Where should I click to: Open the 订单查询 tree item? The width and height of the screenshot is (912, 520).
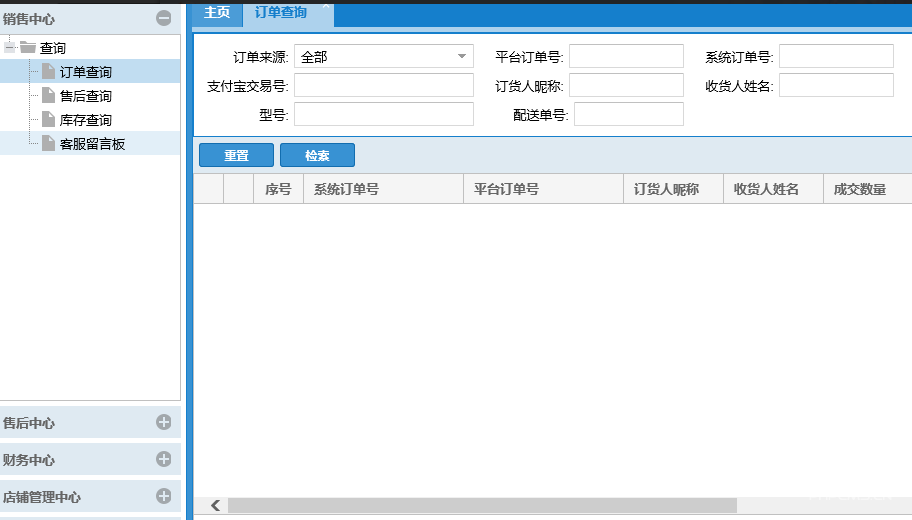[x=90, y=71]
